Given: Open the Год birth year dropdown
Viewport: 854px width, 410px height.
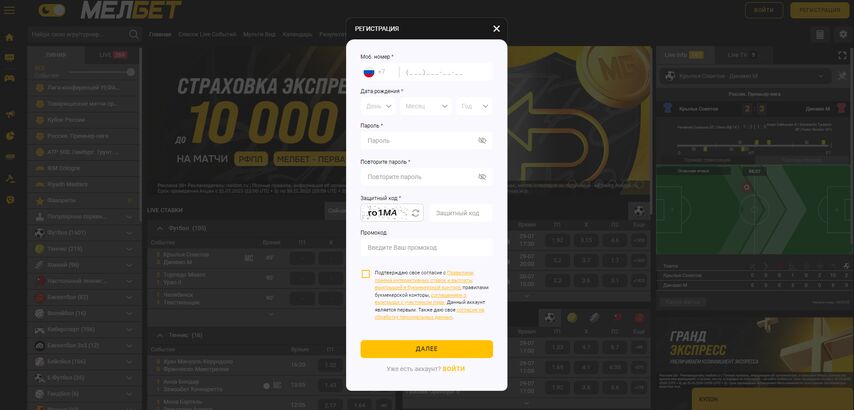Looking at the screenshot, I should [474, 106].
